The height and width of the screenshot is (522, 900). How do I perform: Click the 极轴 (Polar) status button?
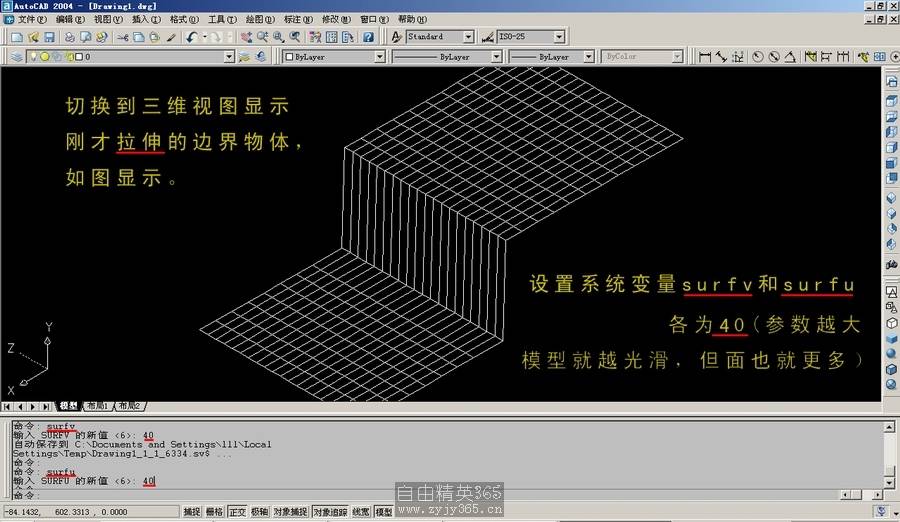pyautogui.click(x=259, y=512)
